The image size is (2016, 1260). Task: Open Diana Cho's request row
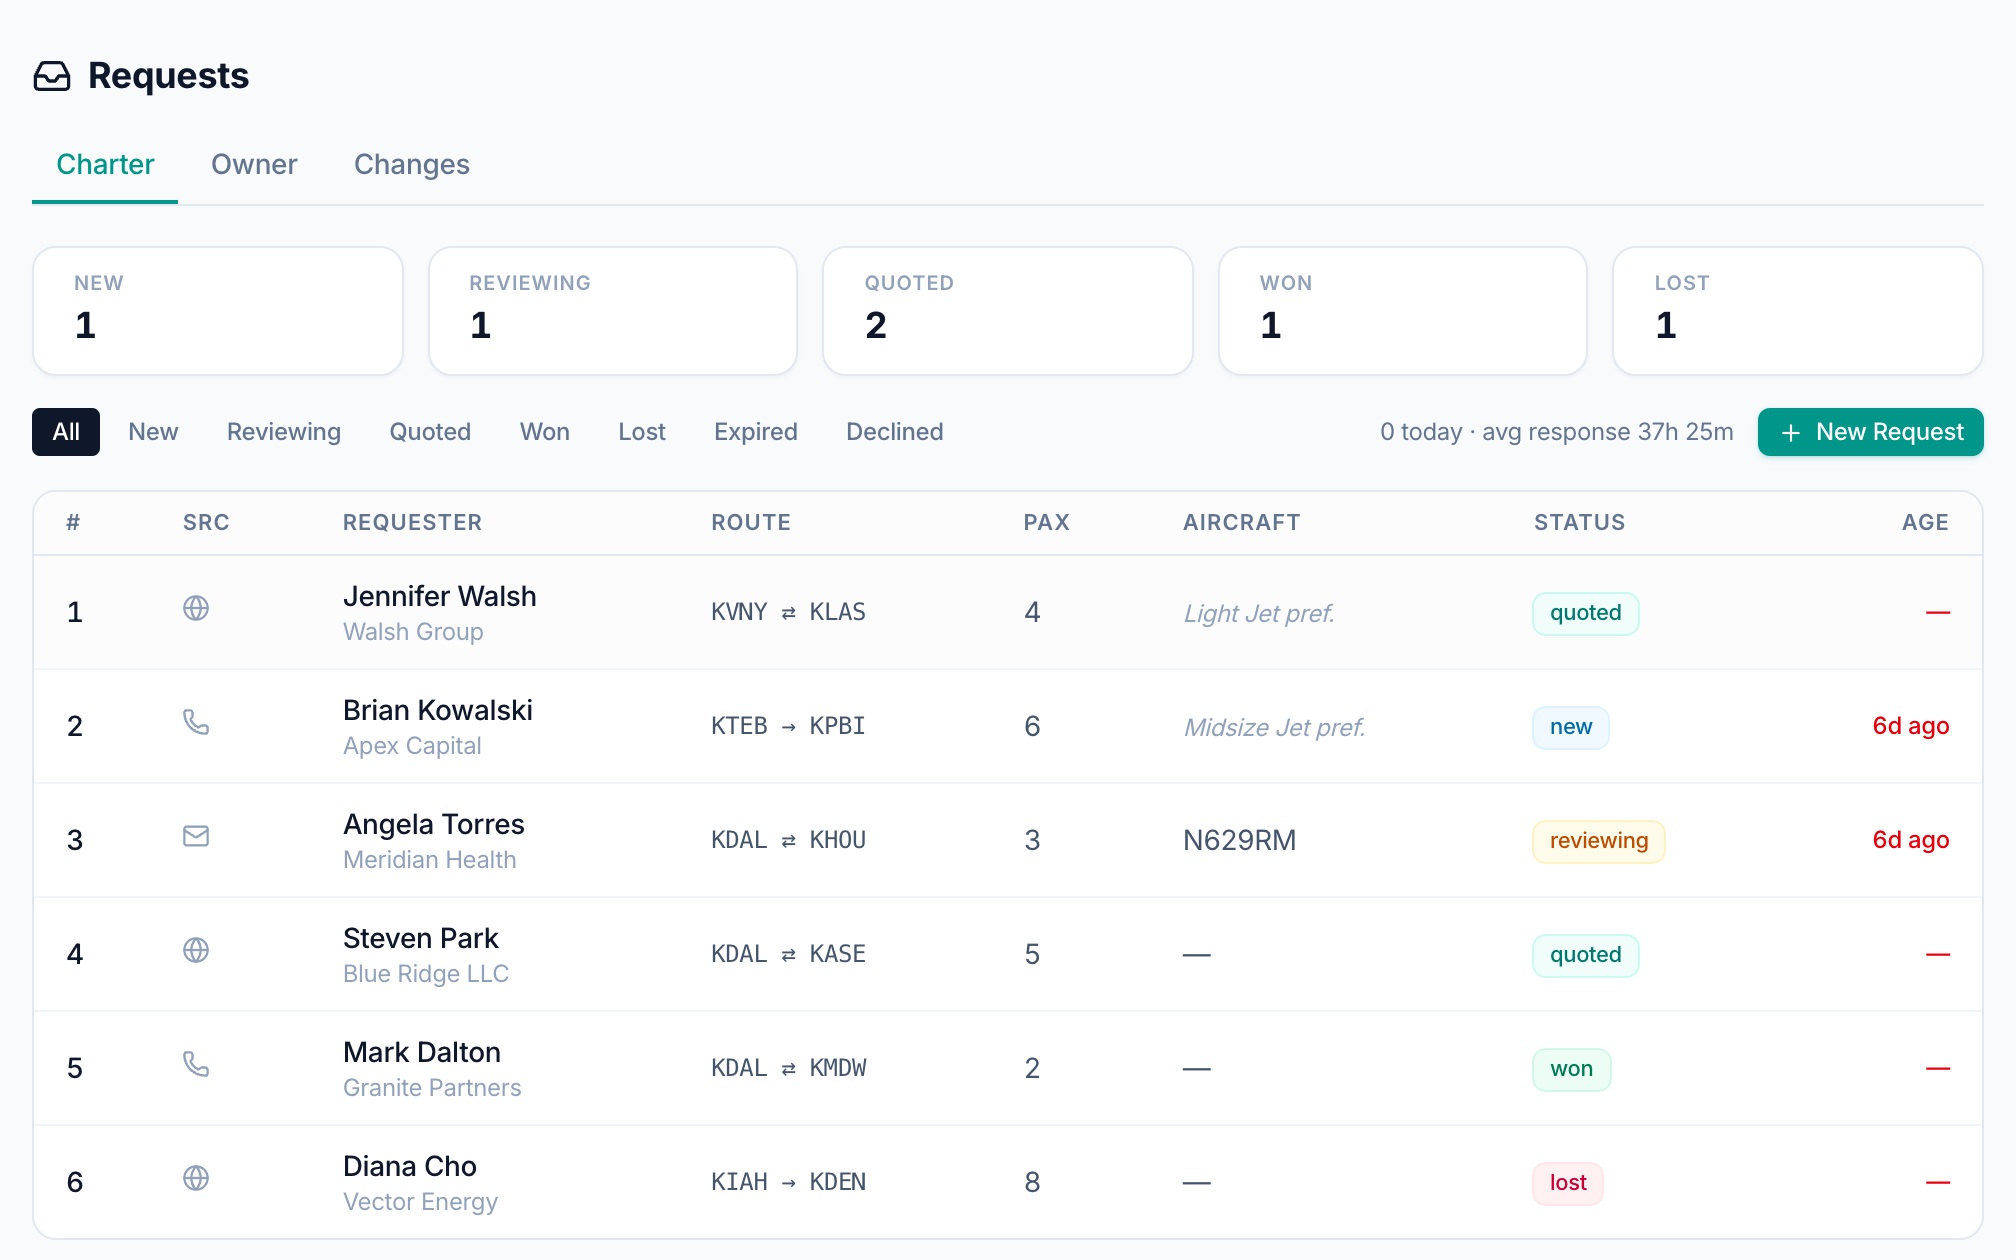pos(1008,1182)
